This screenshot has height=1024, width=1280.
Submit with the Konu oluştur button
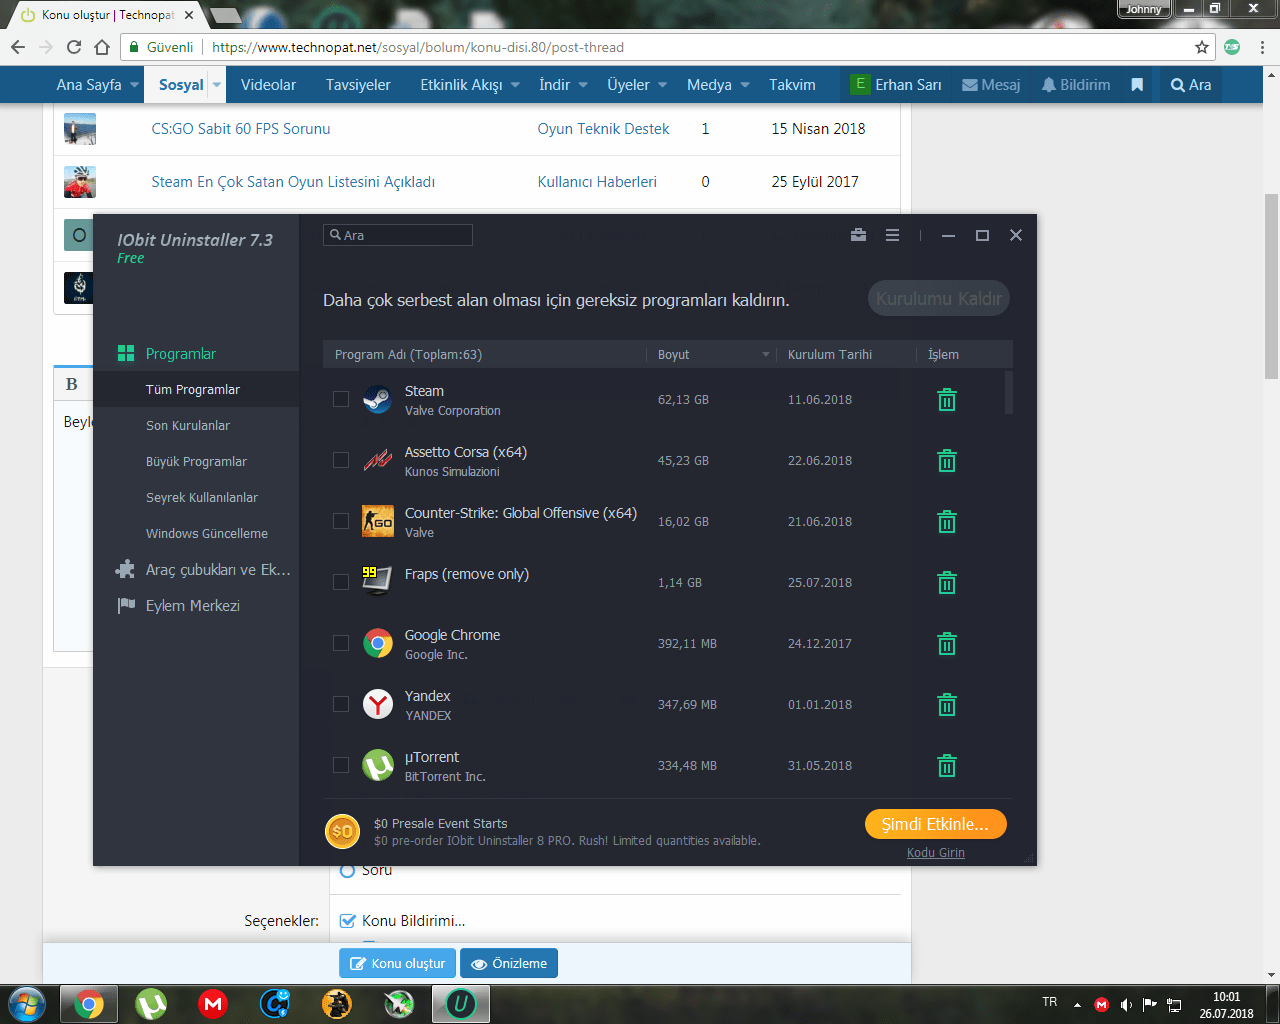click(x=398, y=964)
